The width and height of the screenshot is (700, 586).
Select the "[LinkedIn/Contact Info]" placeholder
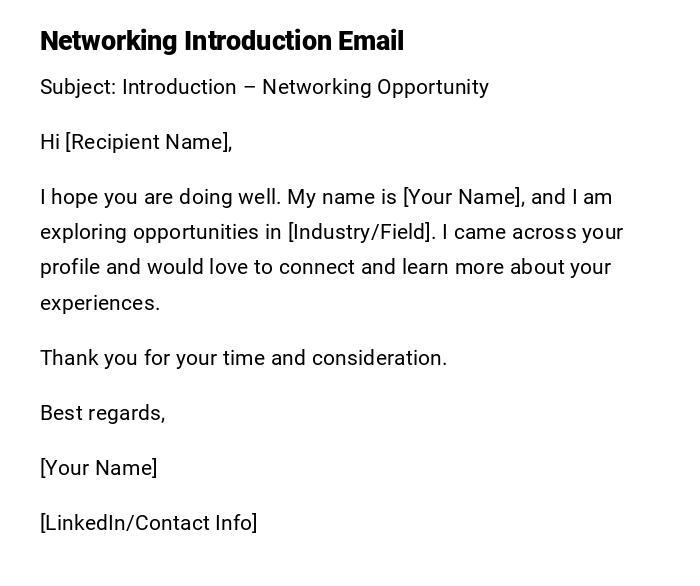tap(149, 523)
